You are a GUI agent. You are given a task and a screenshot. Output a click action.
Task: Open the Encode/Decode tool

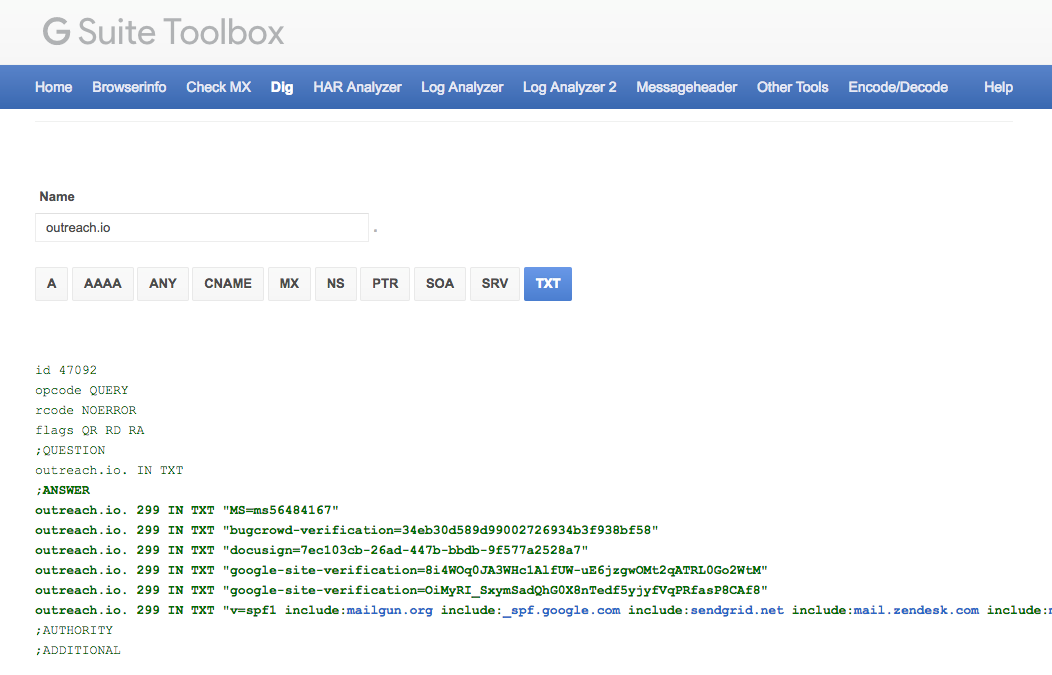[897, 87]
